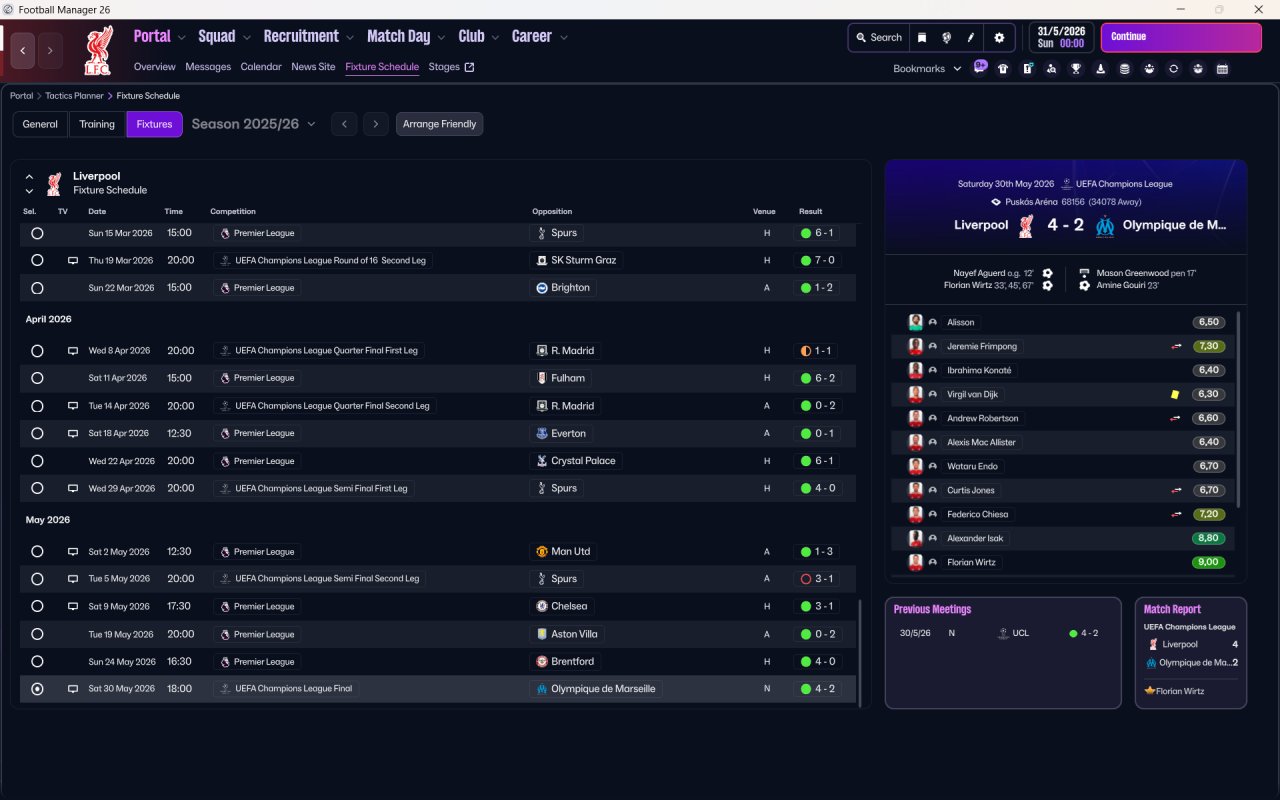Open the Season 2025/26 dropdown
Screen dimensions: 1280x800
[x=253, y=124]
